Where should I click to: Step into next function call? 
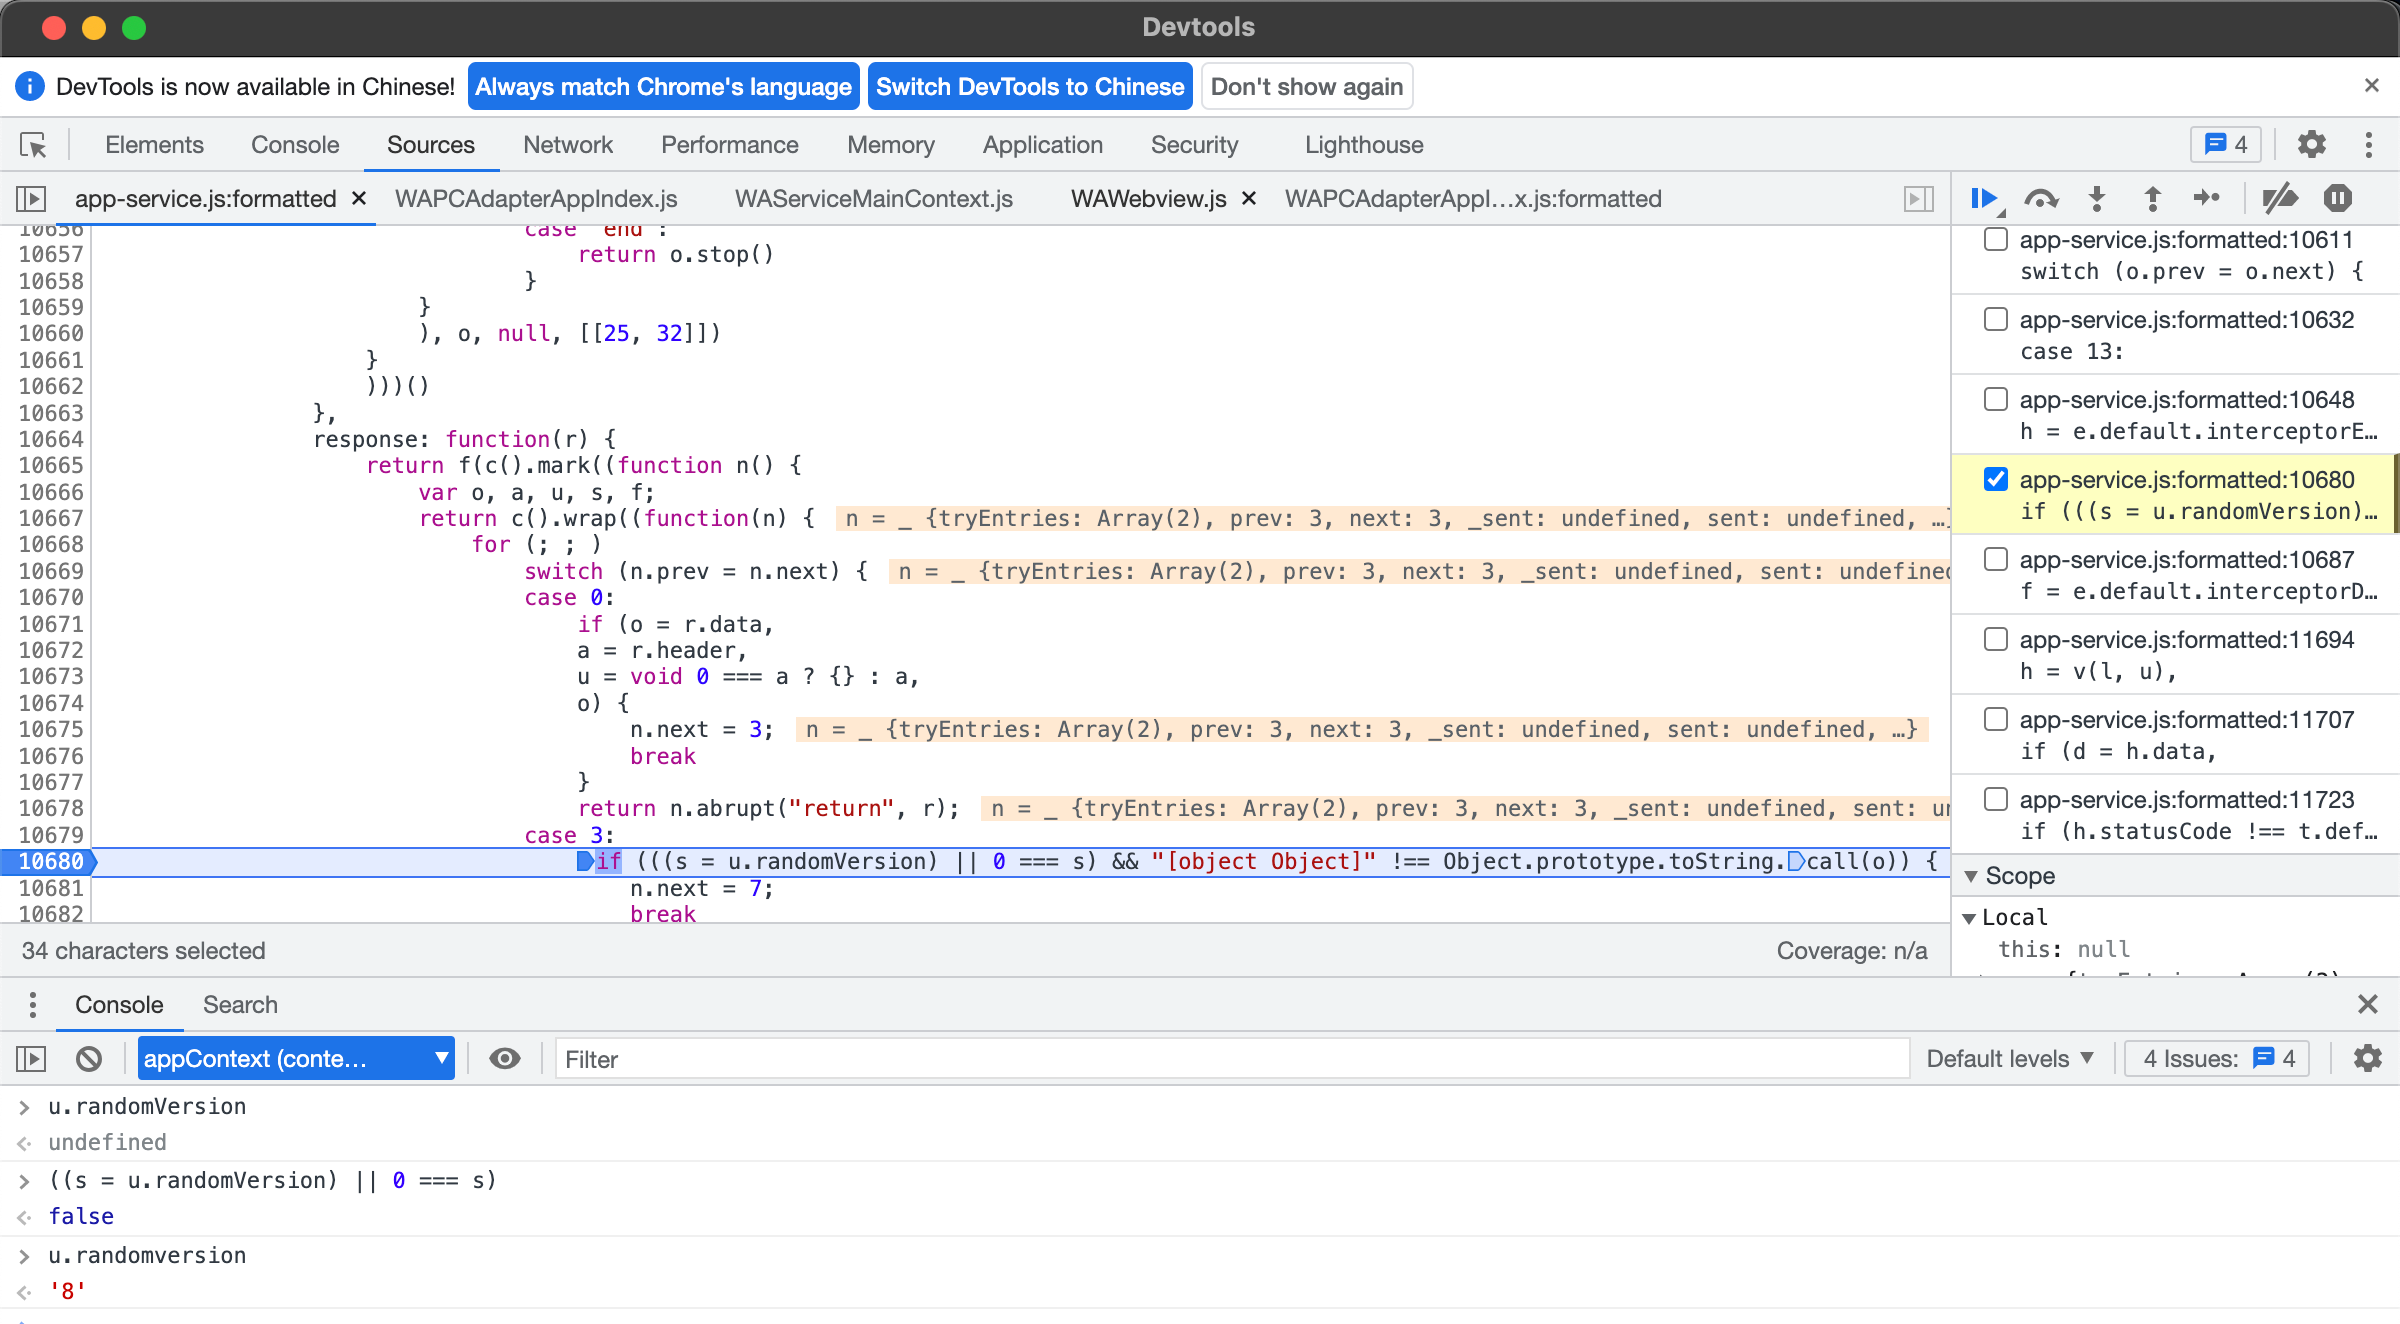tap(2097, 199)
